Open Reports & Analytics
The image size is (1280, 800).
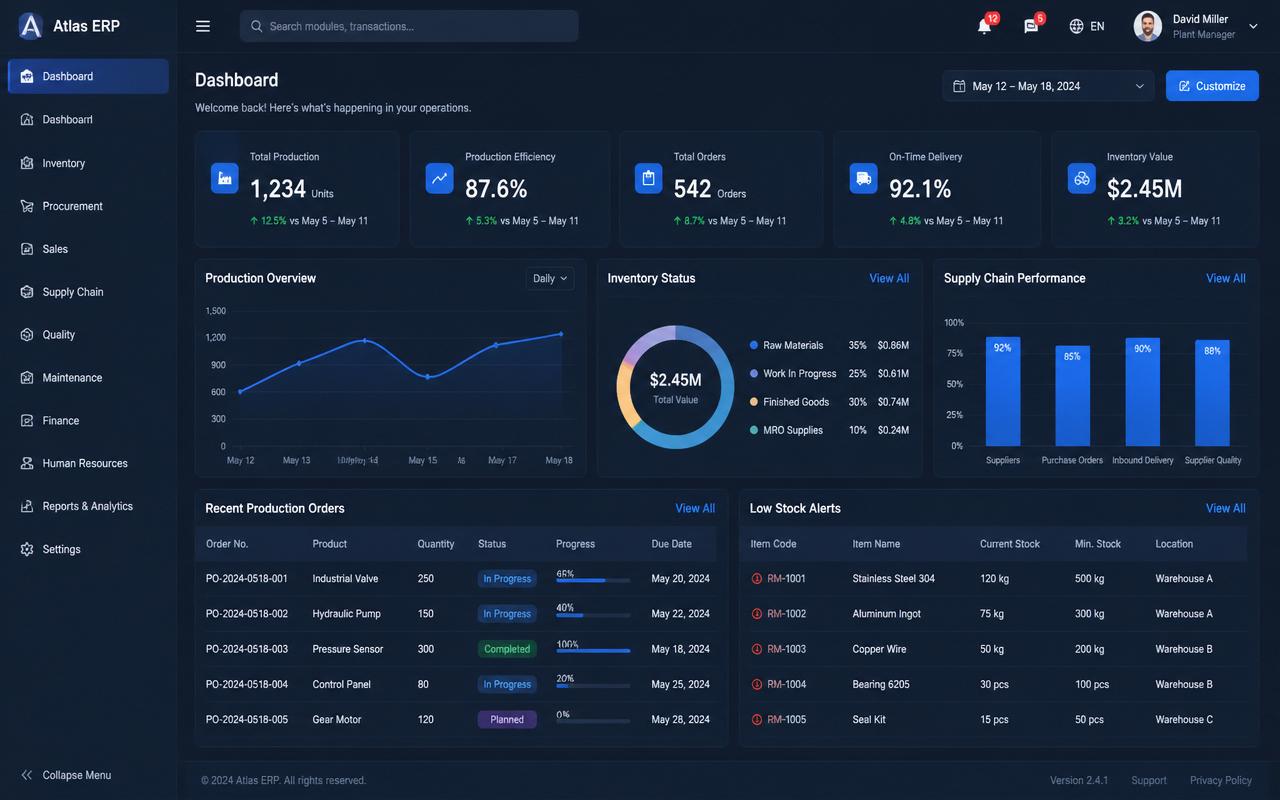(88, 506)
